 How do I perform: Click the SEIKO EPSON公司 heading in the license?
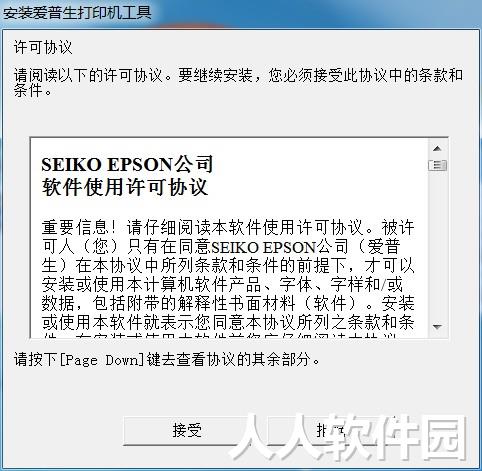pyautogui.click(x=127, y=164)
